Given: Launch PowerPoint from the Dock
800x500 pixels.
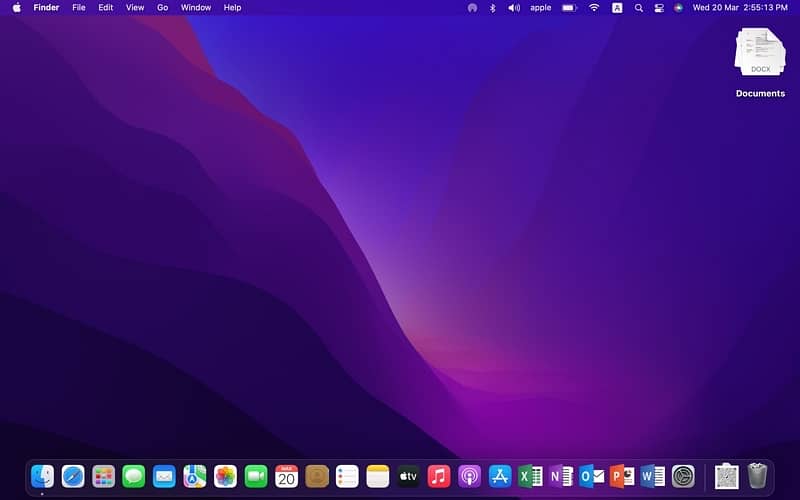Looking at the screenshot, I should tap(622, 476).
